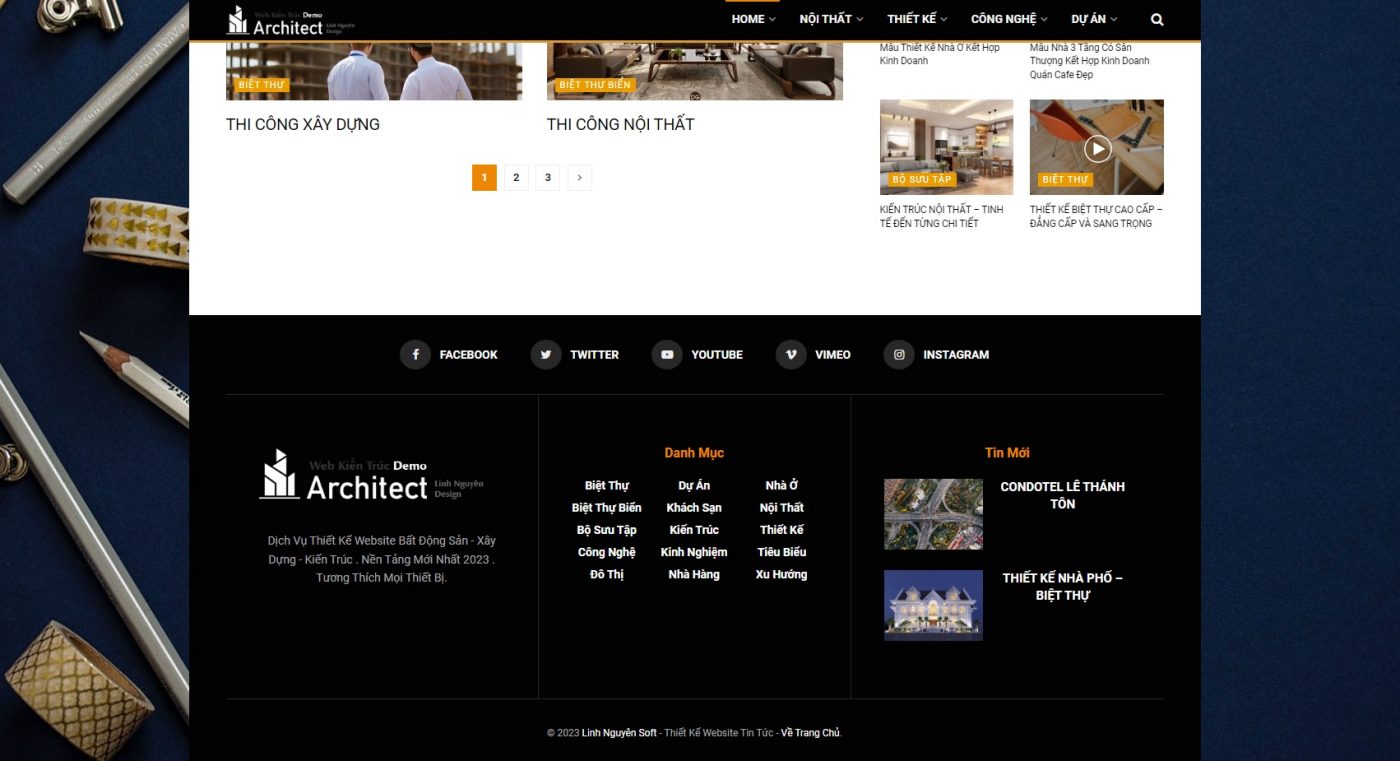
Task: Click the next page arrow
Action: click(x=579, y=178)
